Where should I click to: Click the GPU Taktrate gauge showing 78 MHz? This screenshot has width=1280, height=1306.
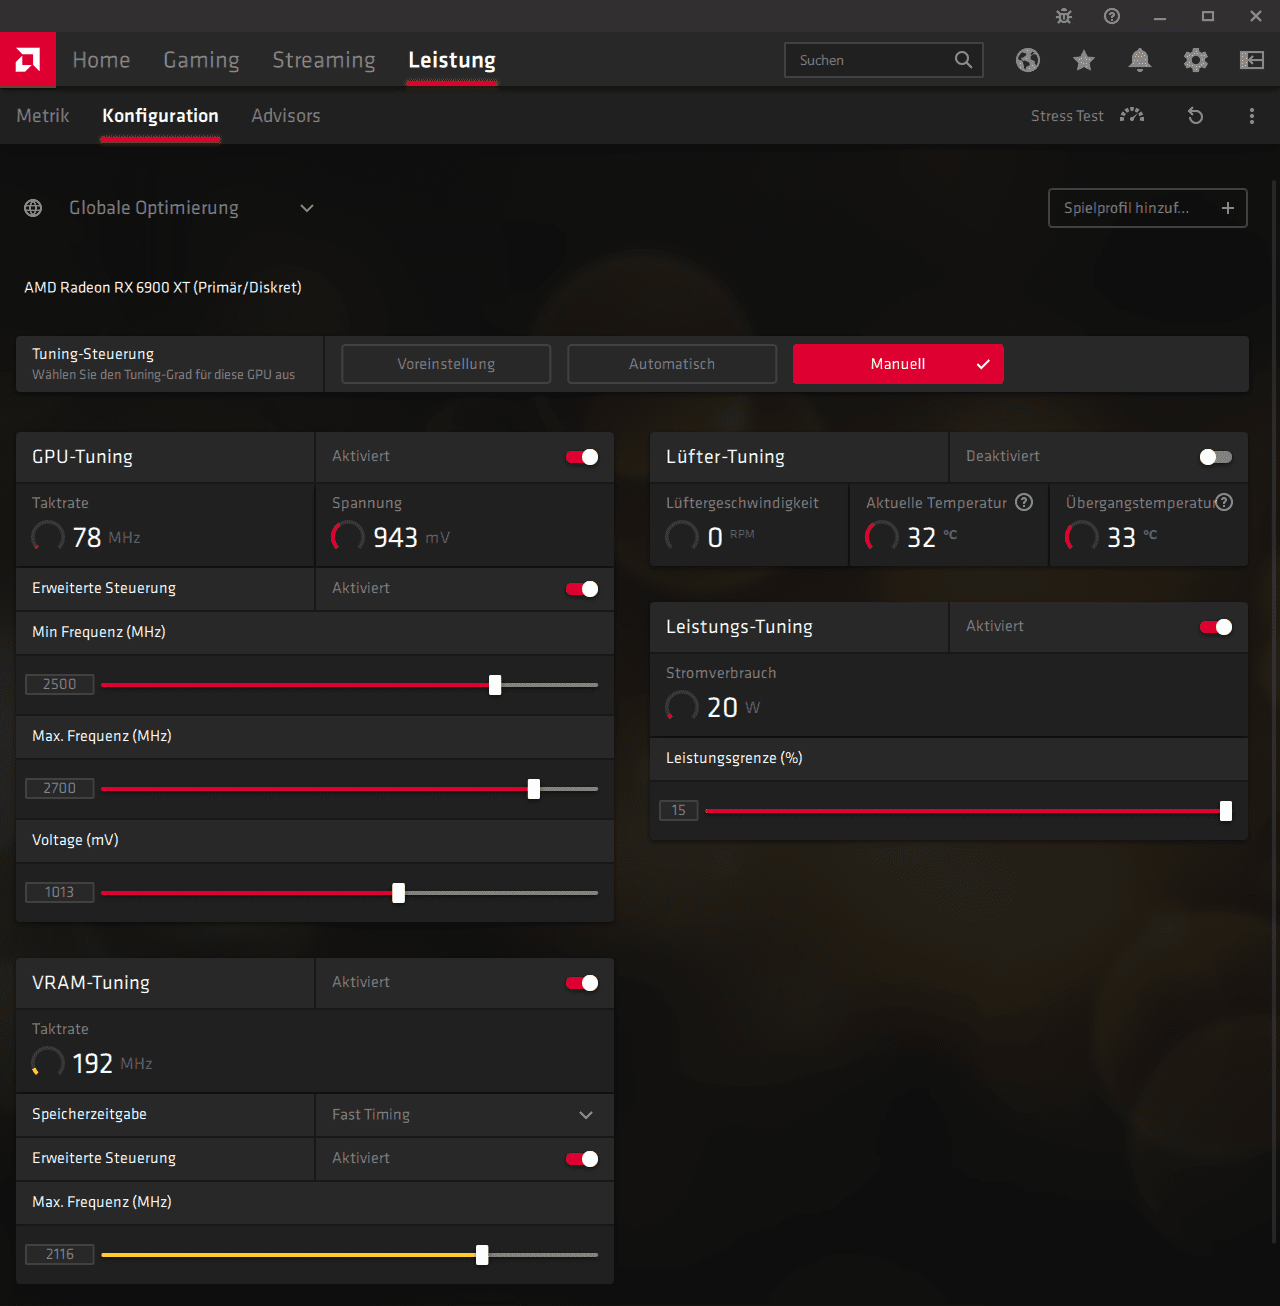coord(48,537)
